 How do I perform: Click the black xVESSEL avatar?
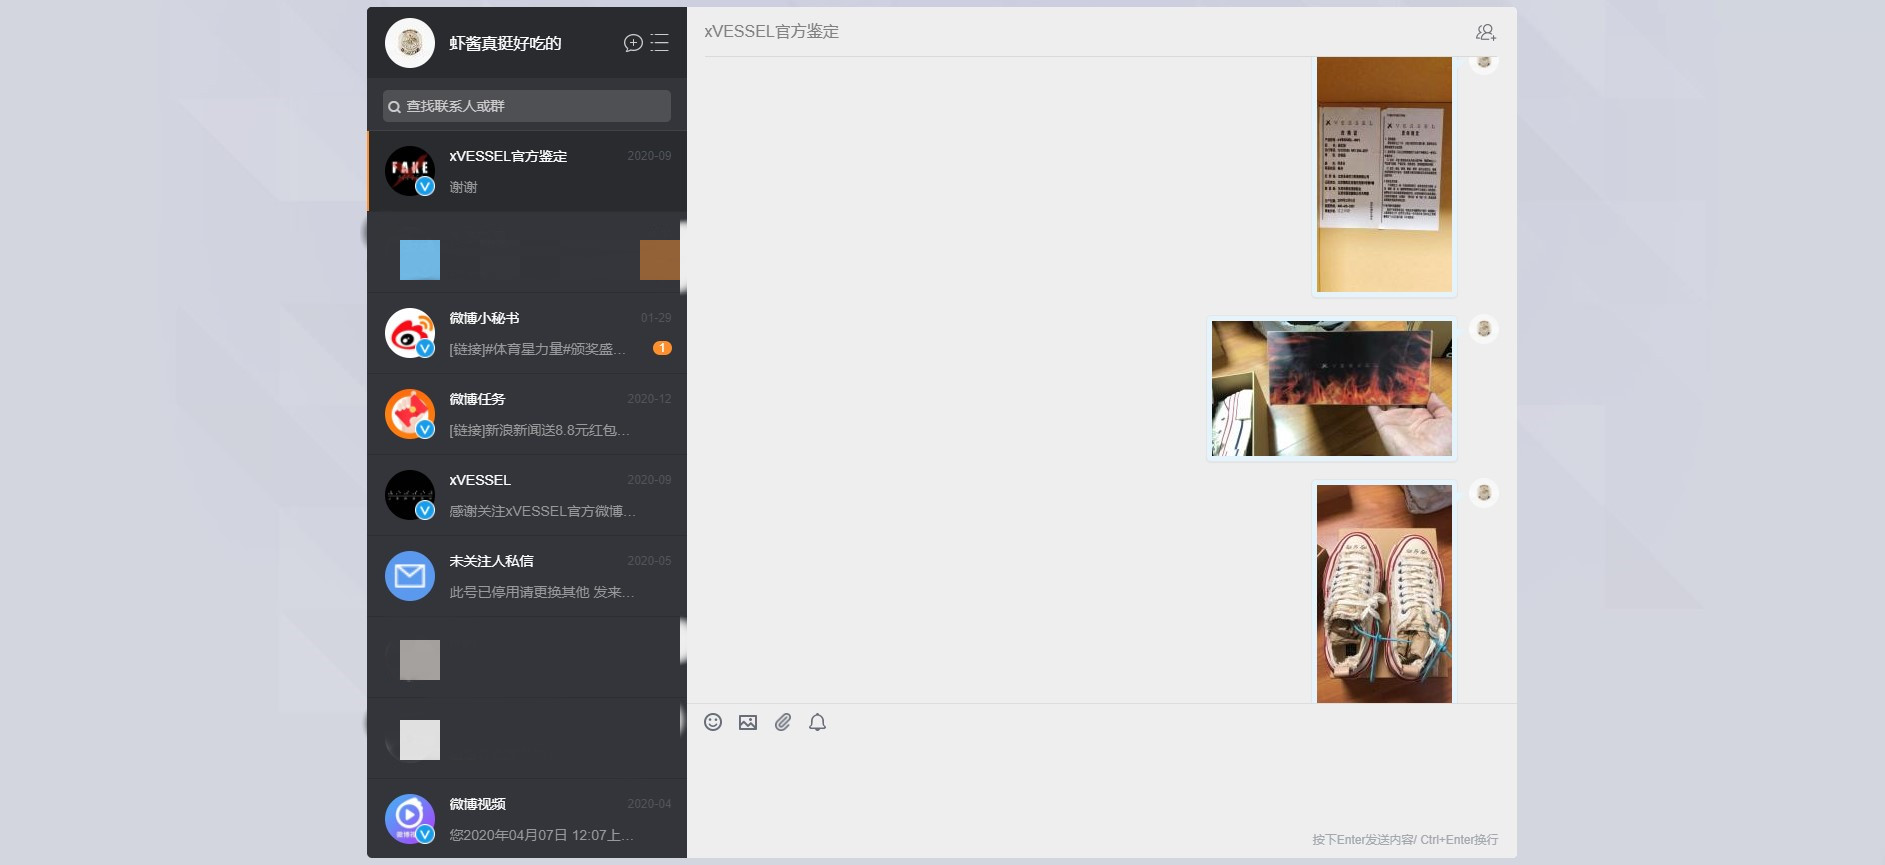point(410,495)
